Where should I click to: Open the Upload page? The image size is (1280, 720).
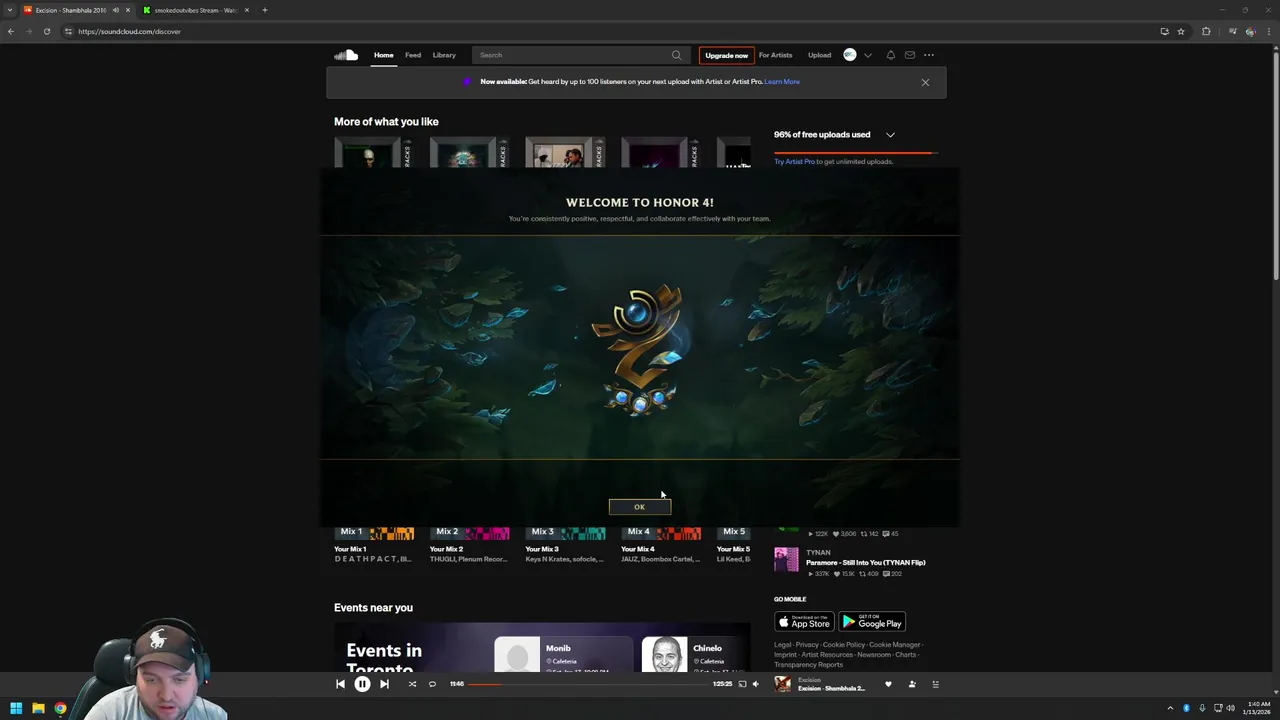(x=819, y=55)
